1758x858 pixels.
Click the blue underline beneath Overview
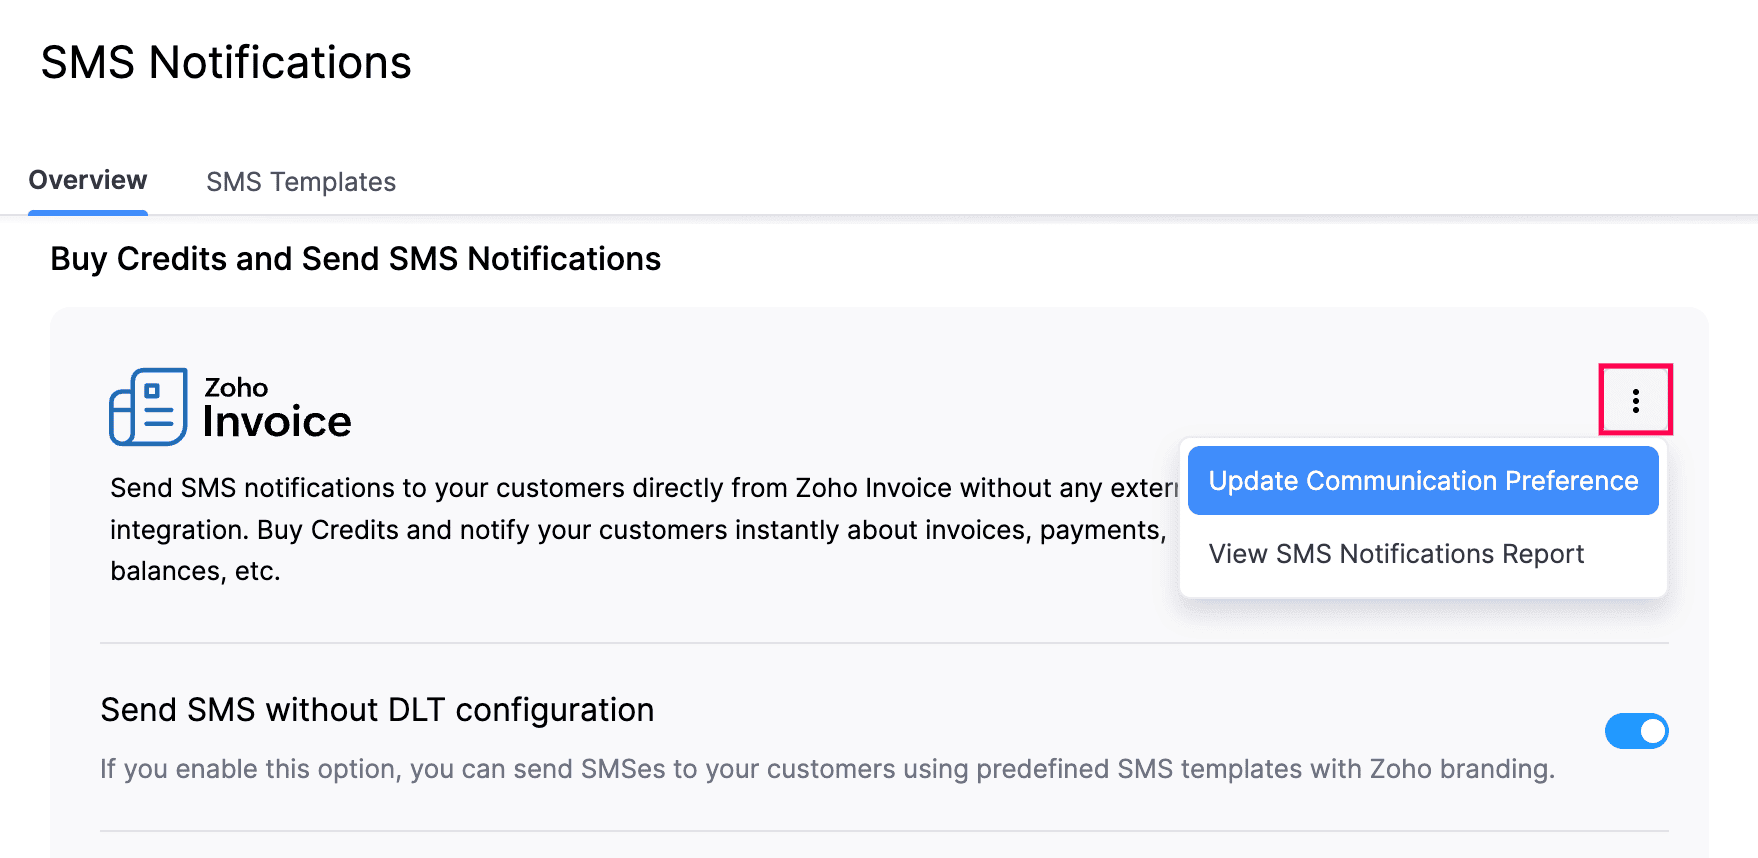pyautogui.click(x=88, y=212)
